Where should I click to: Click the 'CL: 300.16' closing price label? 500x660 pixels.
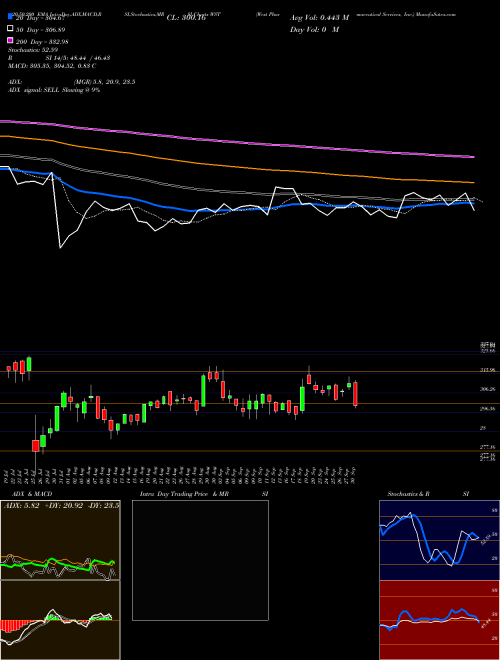[186, 18]
